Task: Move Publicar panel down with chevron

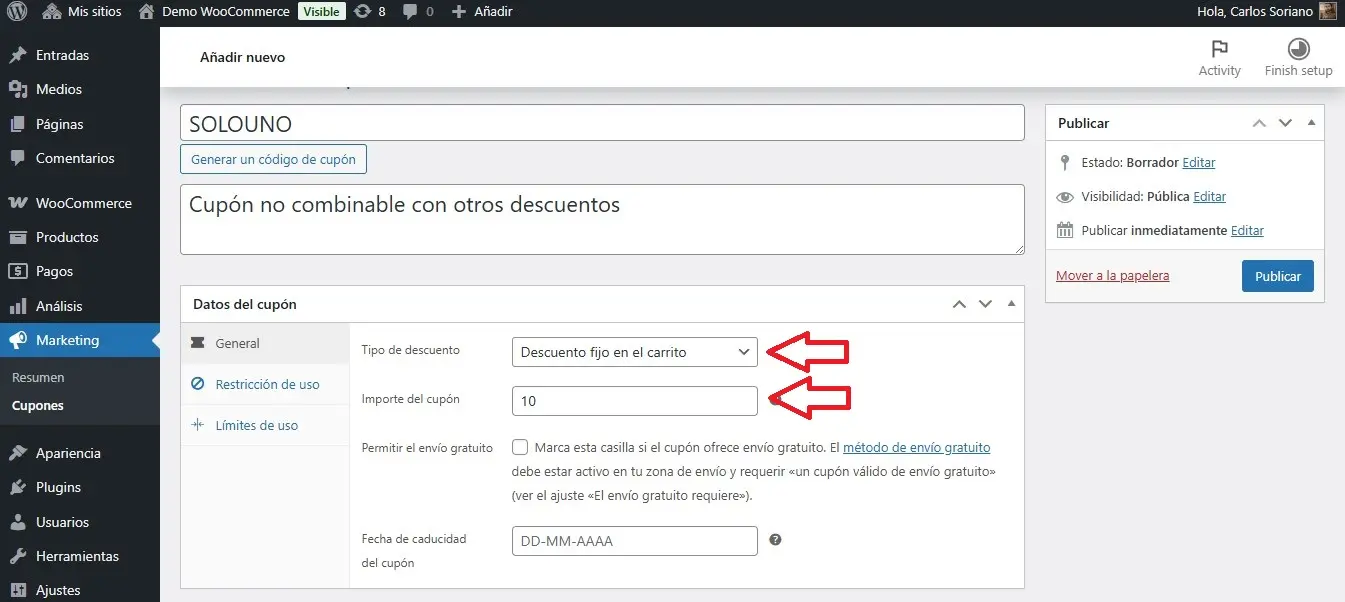Action: pos(1286,123)
